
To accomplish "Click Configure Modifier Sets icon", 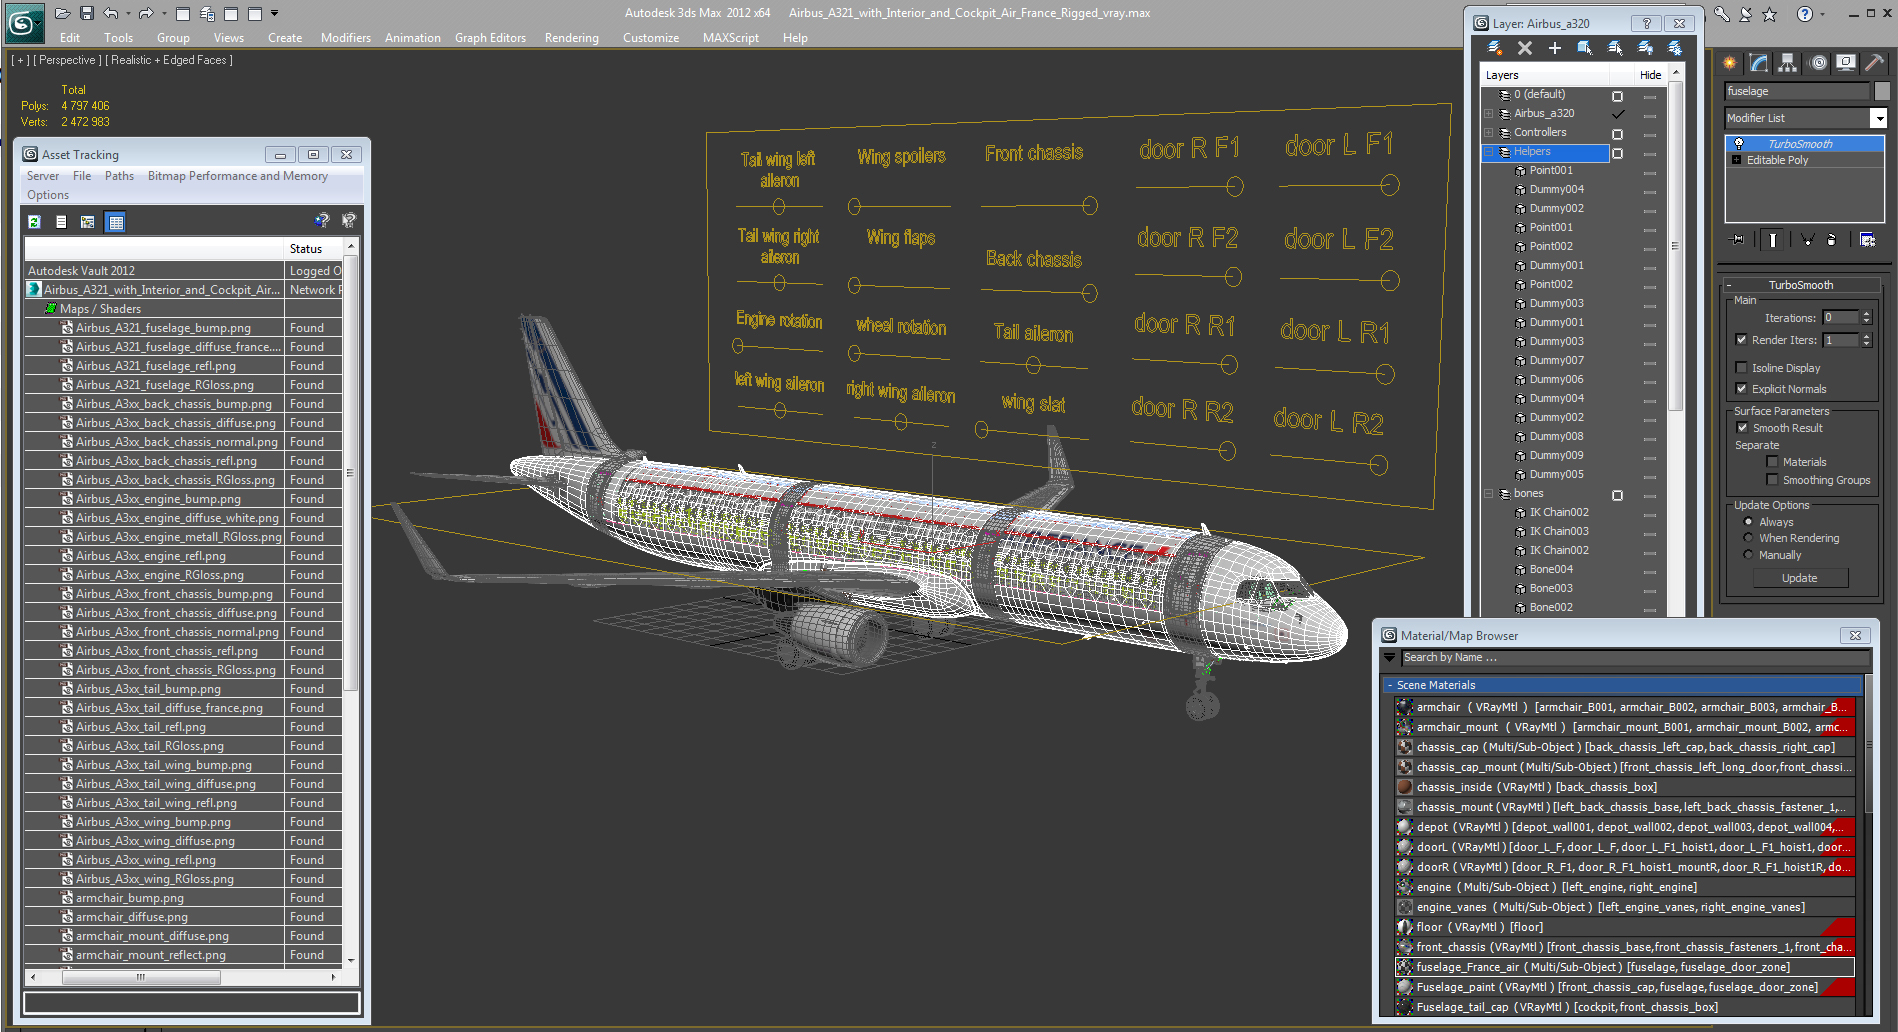I will [1867, 239].
